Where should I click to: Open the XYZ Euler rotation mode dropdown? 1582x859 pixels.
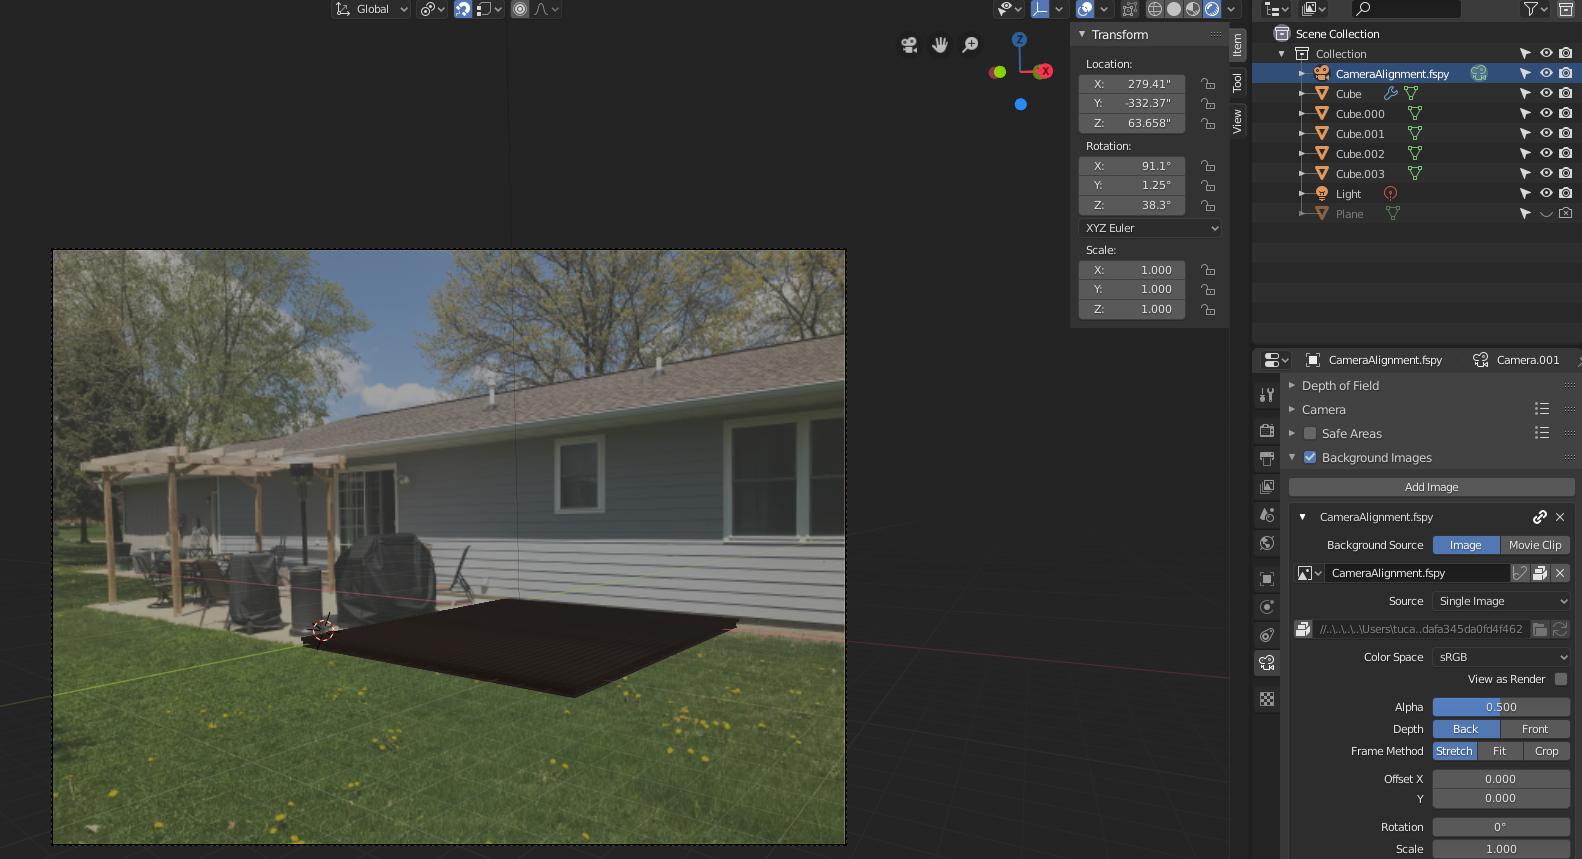(x=1152, y=228)
